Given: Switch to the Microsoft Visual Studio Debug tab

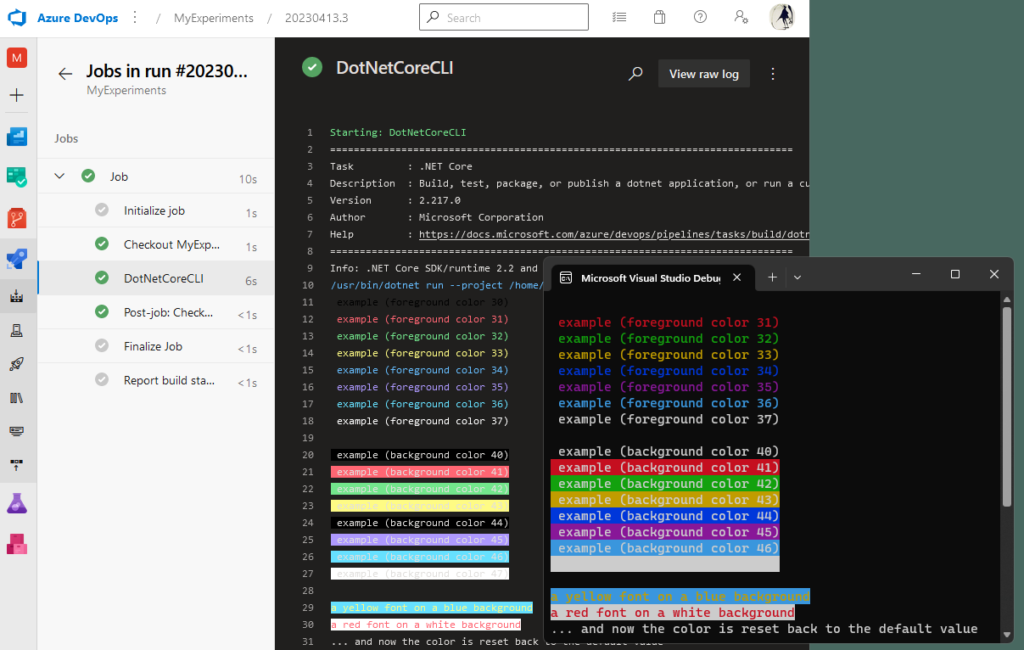Looking at the screenshot, I should coord(650,278).
